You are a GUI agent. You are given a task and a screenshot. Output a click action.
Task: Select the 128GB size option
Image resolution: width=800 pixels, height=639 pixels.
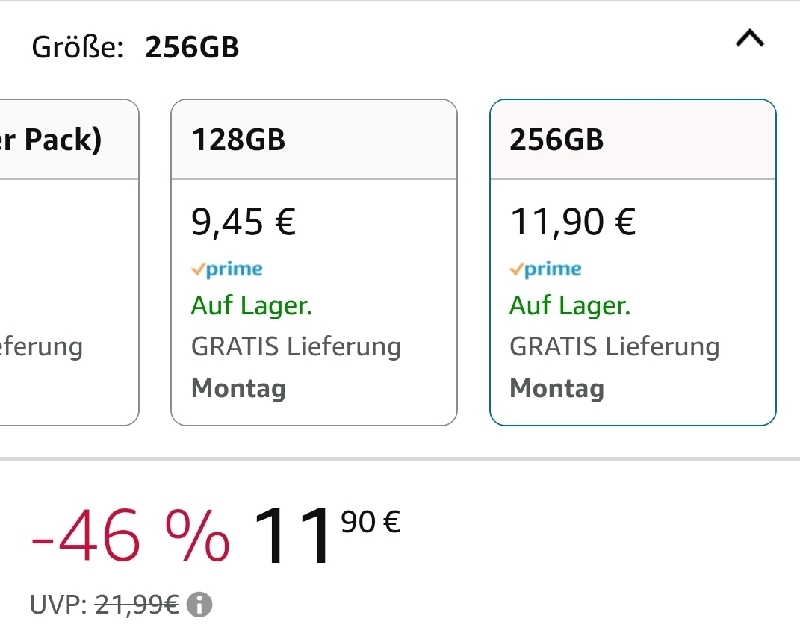pos(314,262)
